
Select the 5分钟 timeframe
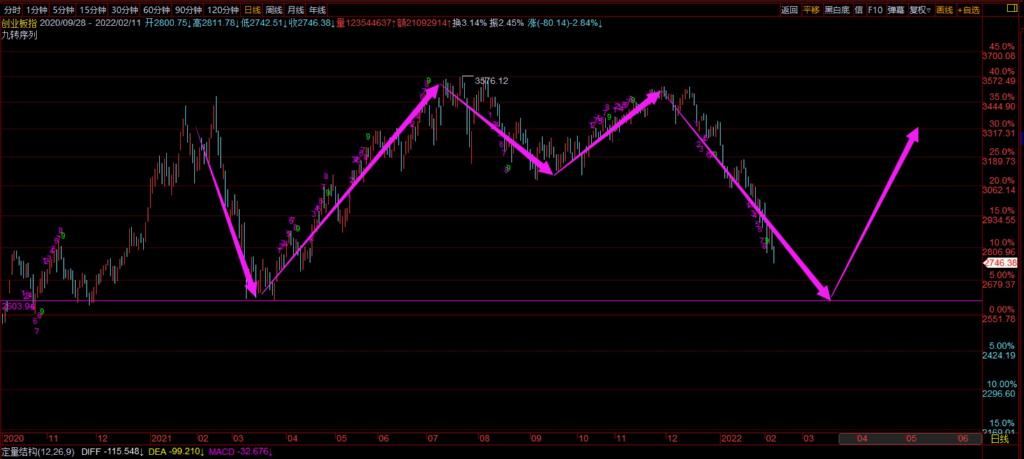[63, 9]
